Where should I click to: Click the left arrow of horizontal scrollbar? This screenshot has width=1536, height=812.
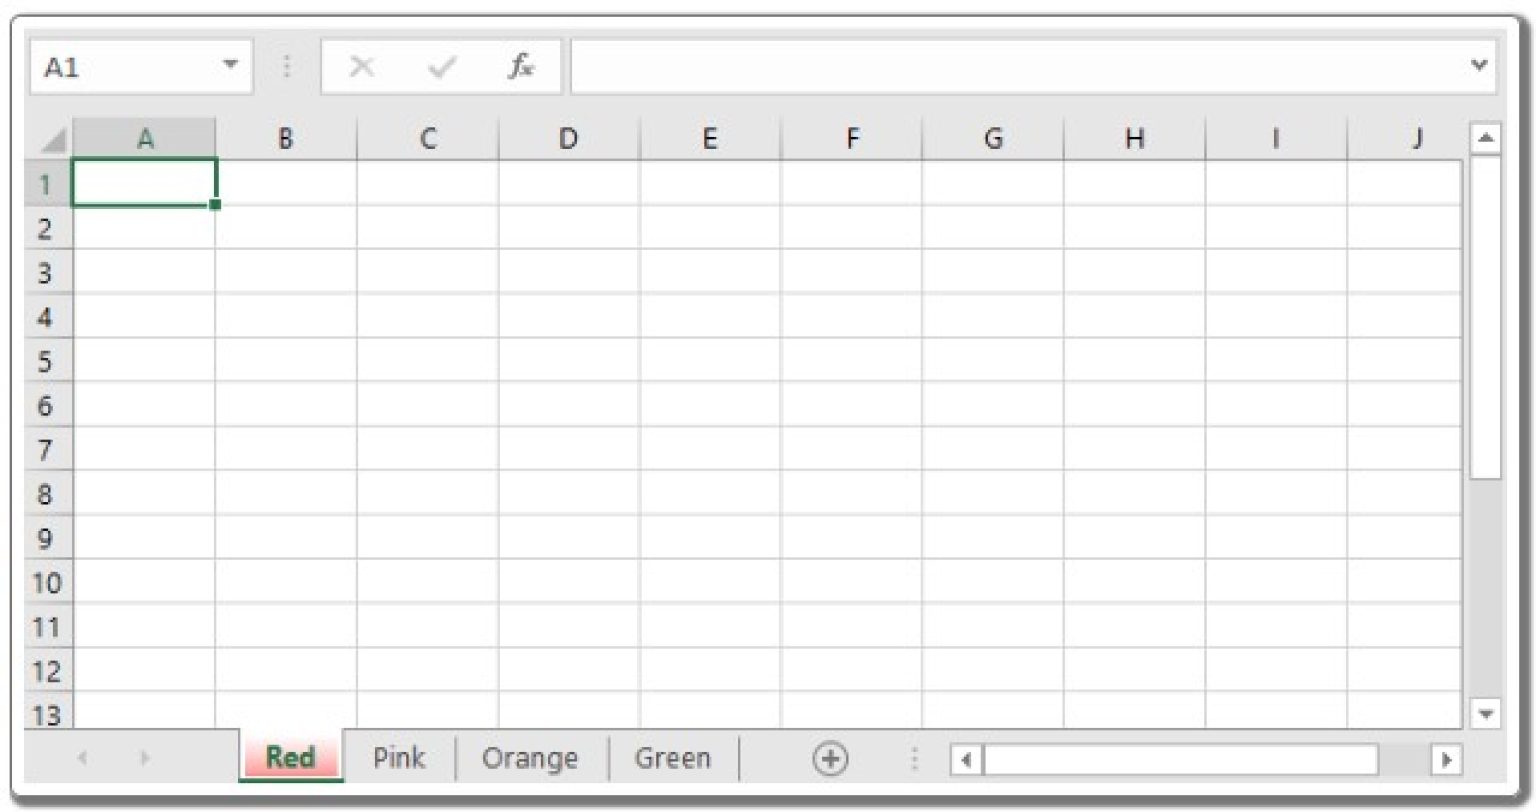pos(967,758)
